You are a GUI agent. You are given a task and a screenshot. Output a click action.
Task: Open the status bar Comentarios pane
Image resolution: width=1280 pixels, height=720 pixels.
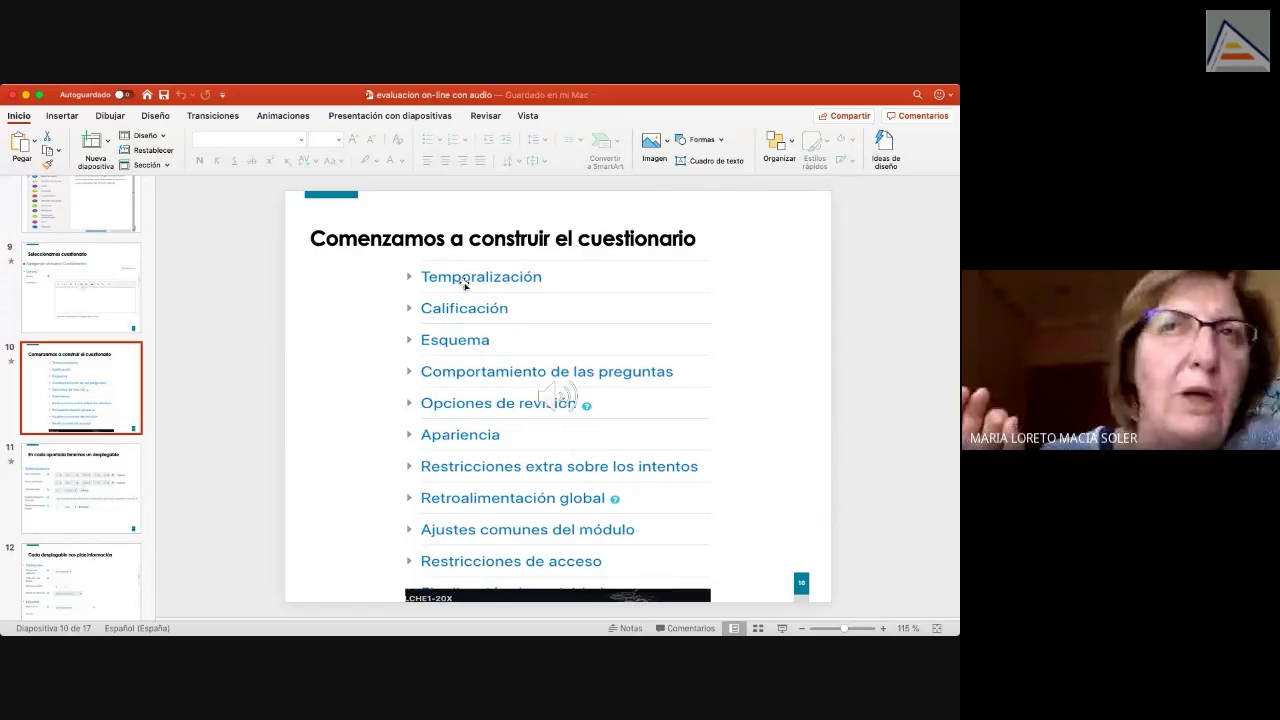tap(685, 628)
